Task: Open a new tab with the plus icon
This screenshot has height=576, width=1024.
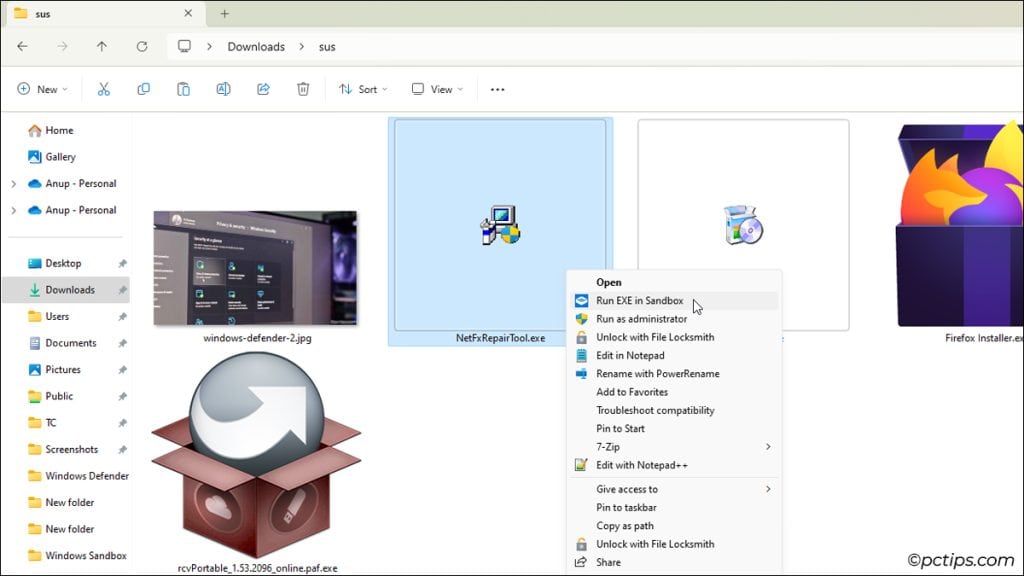Action: coord(224,14)
